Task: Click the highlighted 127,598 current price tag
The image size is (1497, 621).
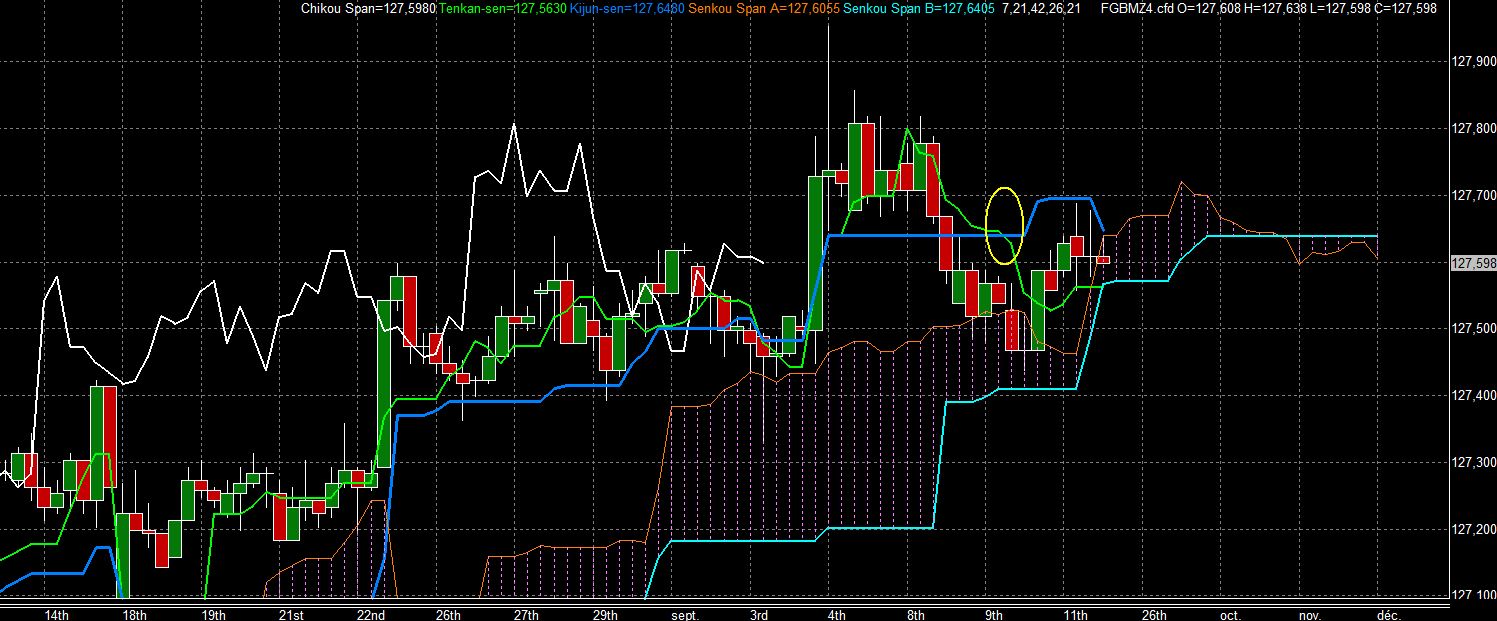Action: pos(1471,263)
